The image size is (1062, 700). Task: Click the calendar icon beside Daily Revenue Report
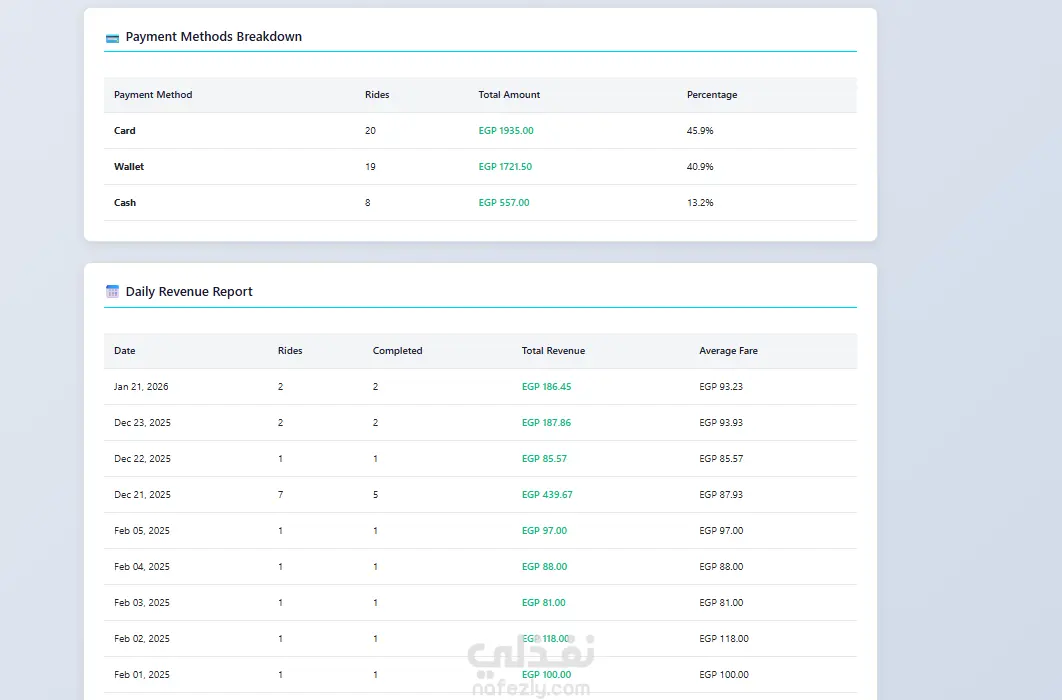click(x=112, y=292)
